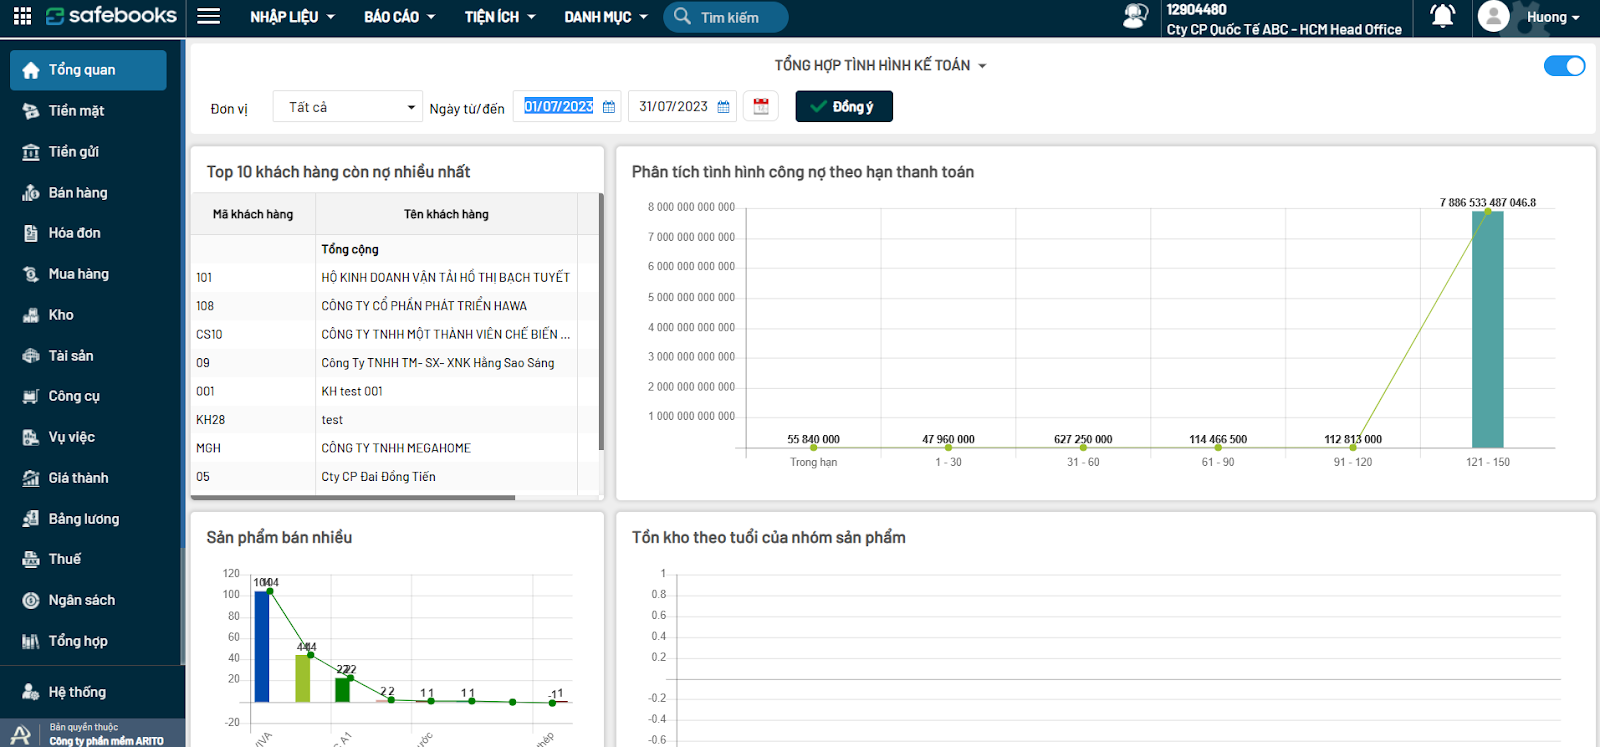The width and height of the screenshot is (1600, 747).
Task: Click the Tài sản sidebar icon
Action: pyautogui.click(x=31, y=356)
